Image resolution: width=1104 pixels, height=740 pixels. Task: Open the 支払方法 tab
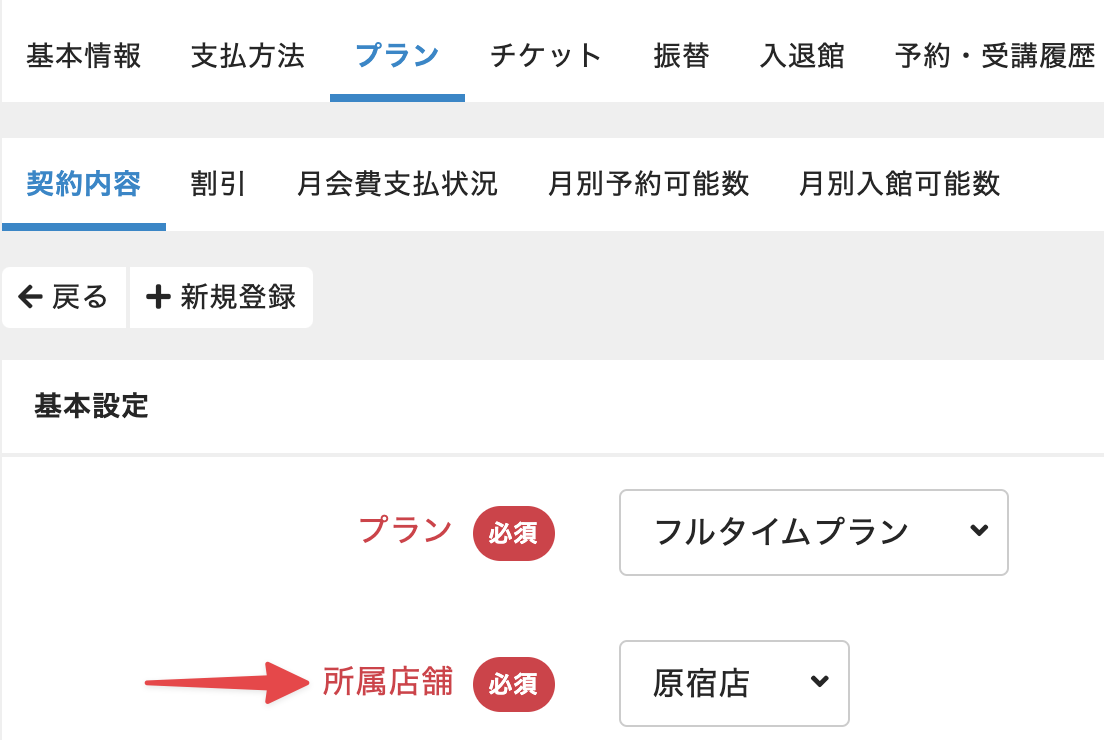(x=247, y=57)
